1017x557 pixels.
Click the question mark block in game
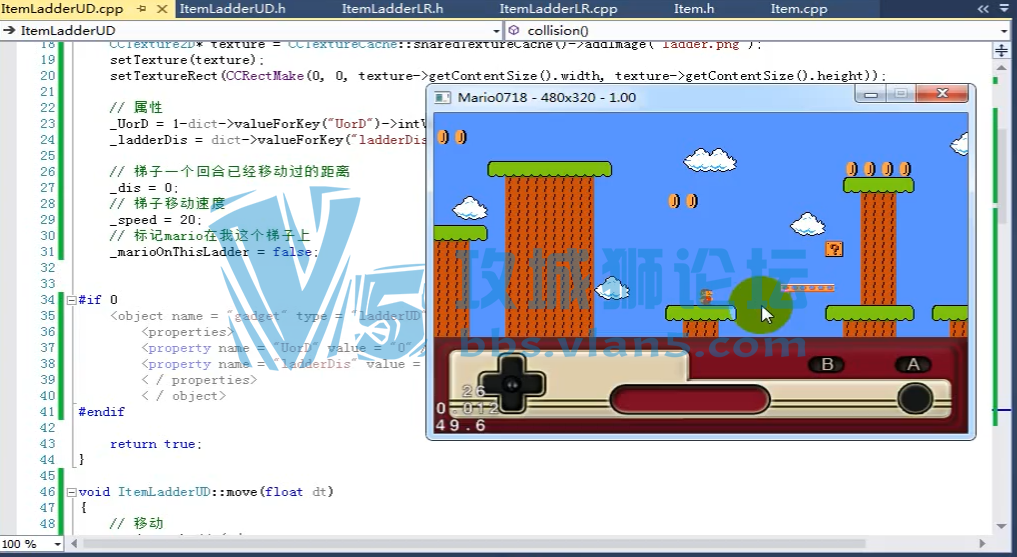pyautogui.click(x=834, y=249)
